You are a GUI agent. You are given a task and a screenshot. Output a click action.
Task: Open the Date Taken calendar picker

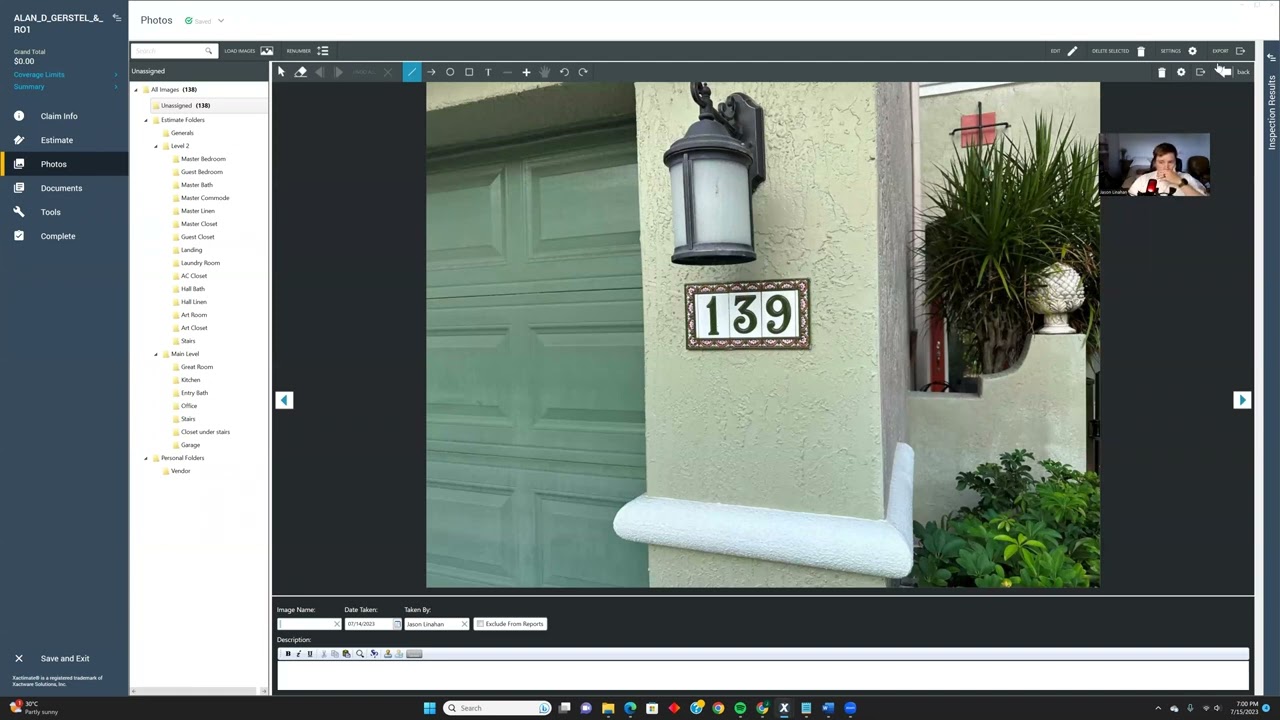[397, 624]
